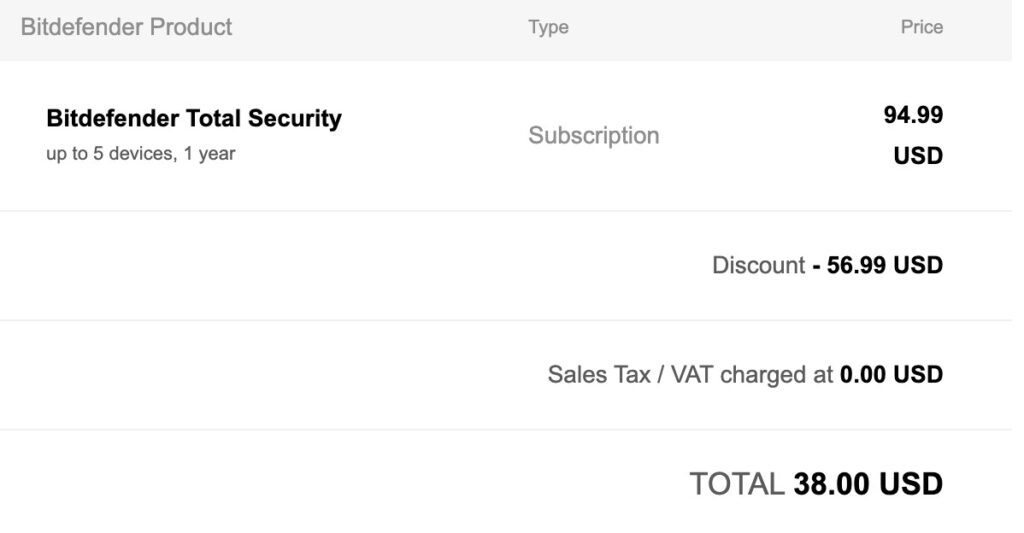Click the 38.00 USD total amount
Image resolution: width=1024 pixels, height=533 pixels.
click(x=867, y=484)
